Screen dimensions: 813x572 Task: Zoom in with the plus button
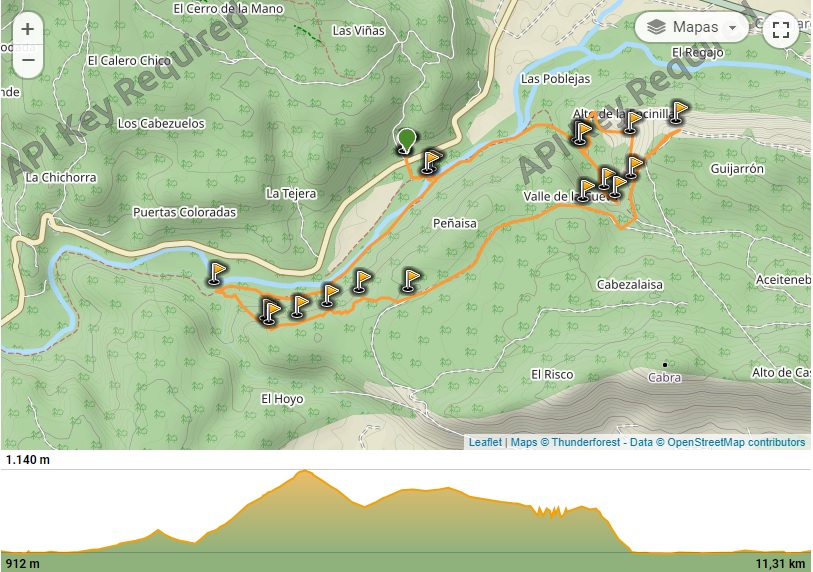(x=27, y=29)
